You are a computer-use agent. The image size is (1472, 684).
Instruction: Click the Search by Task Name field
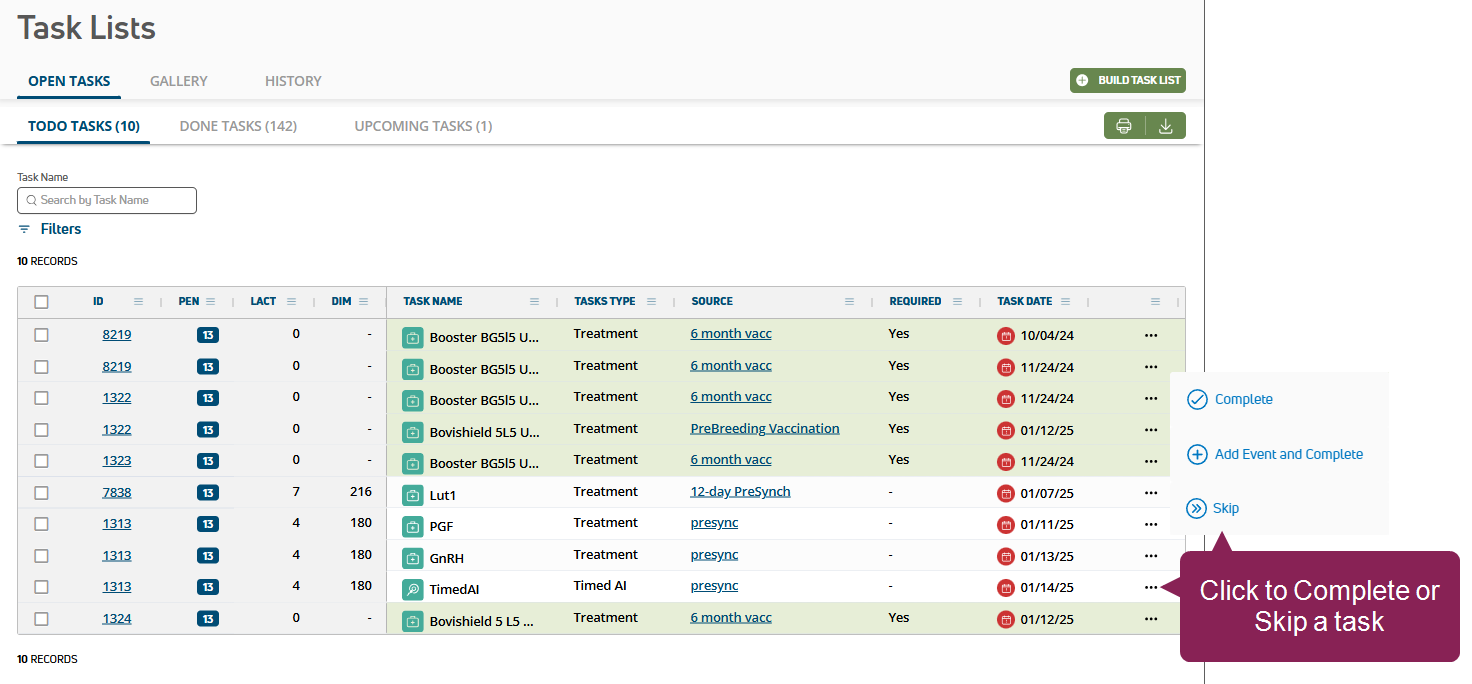click(107, 200)
